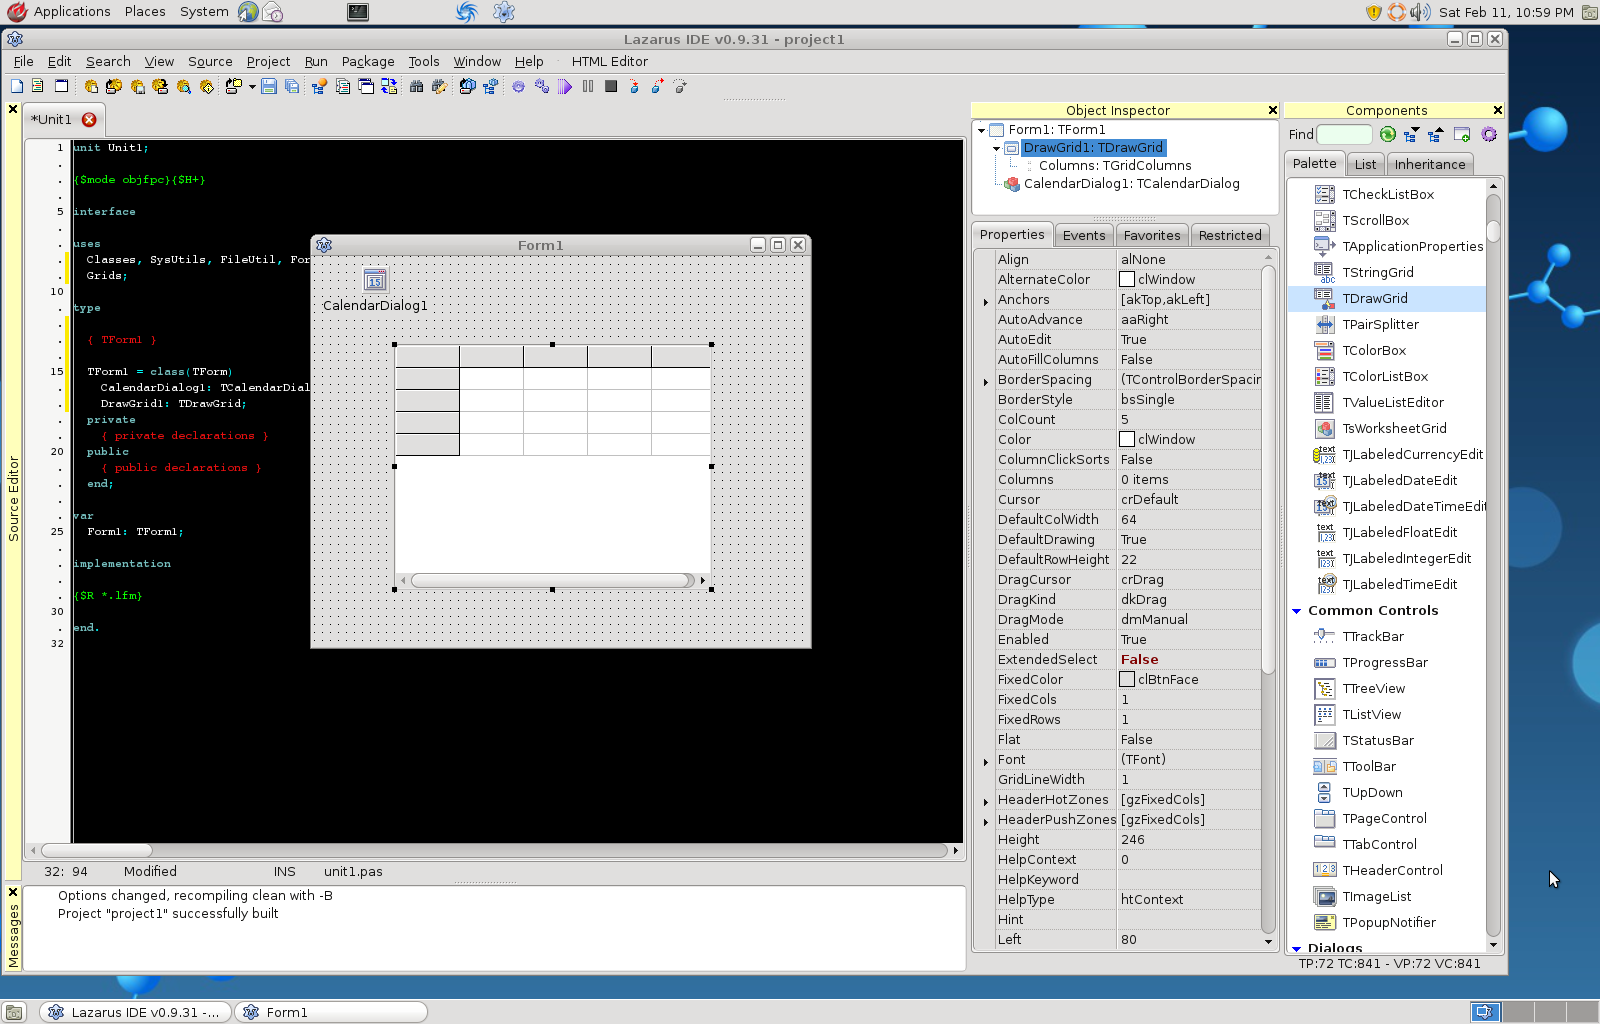Click the Step Out debug icon
The width and height of the screenshot is (1600, 1024).
click(680, 87)
